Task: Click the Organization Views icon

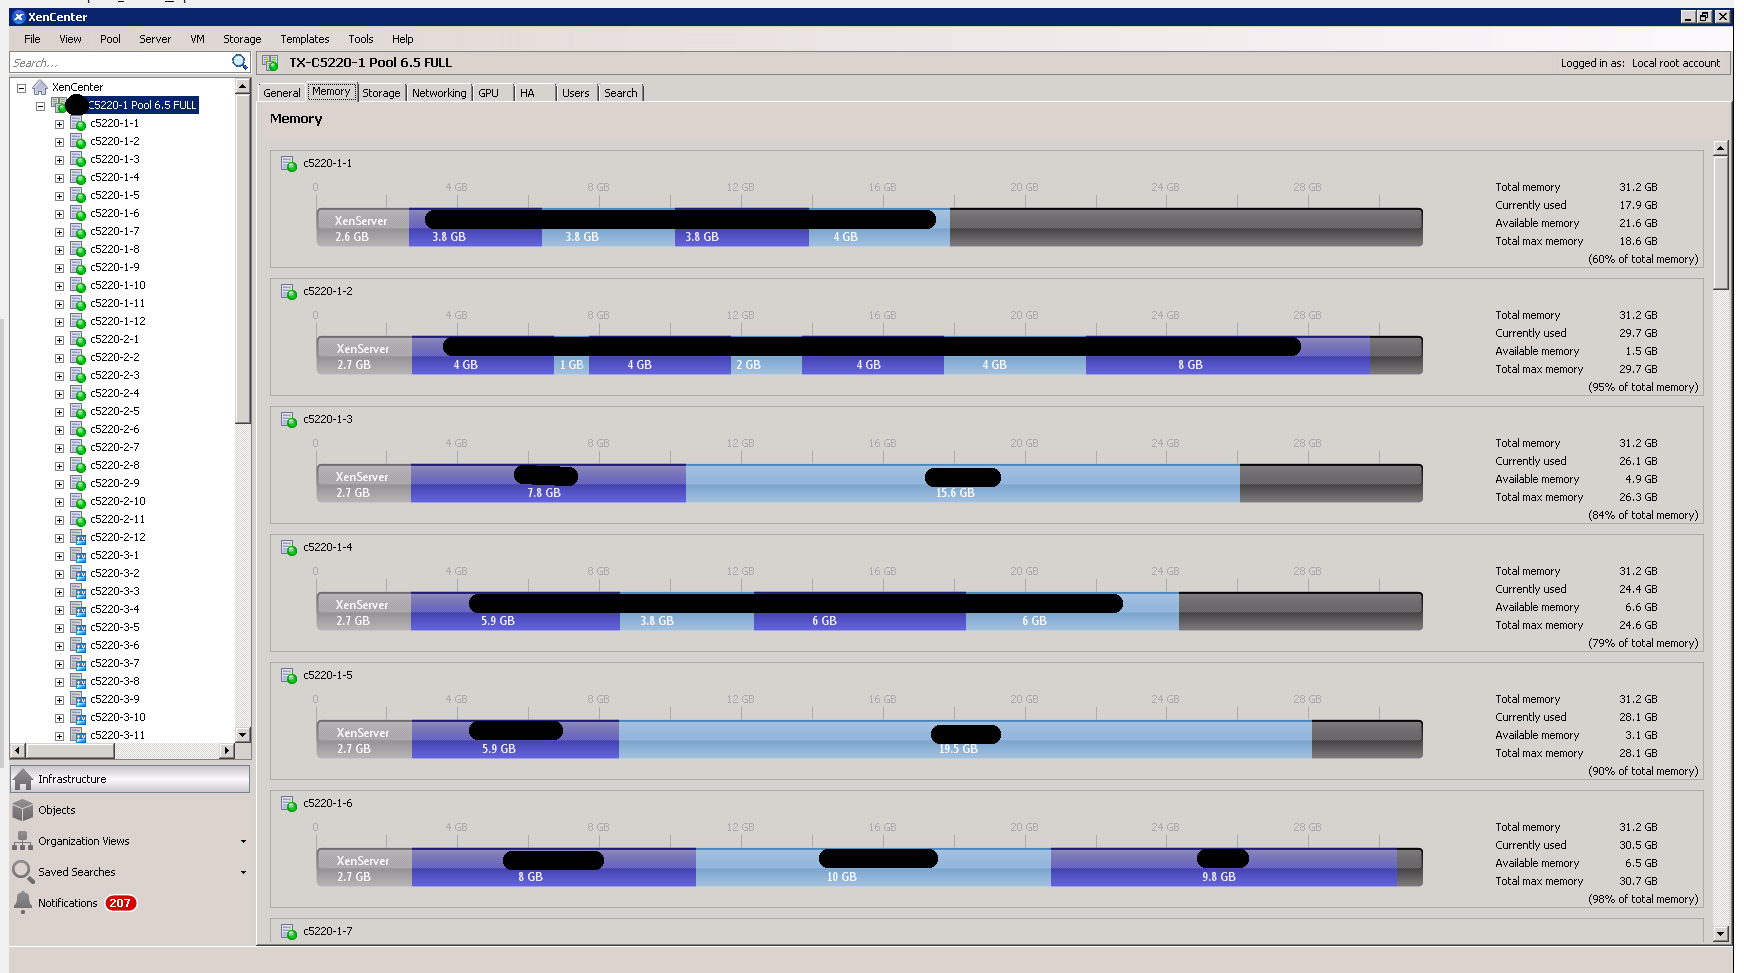Action: pyautogui.click(x=23, y=841)
